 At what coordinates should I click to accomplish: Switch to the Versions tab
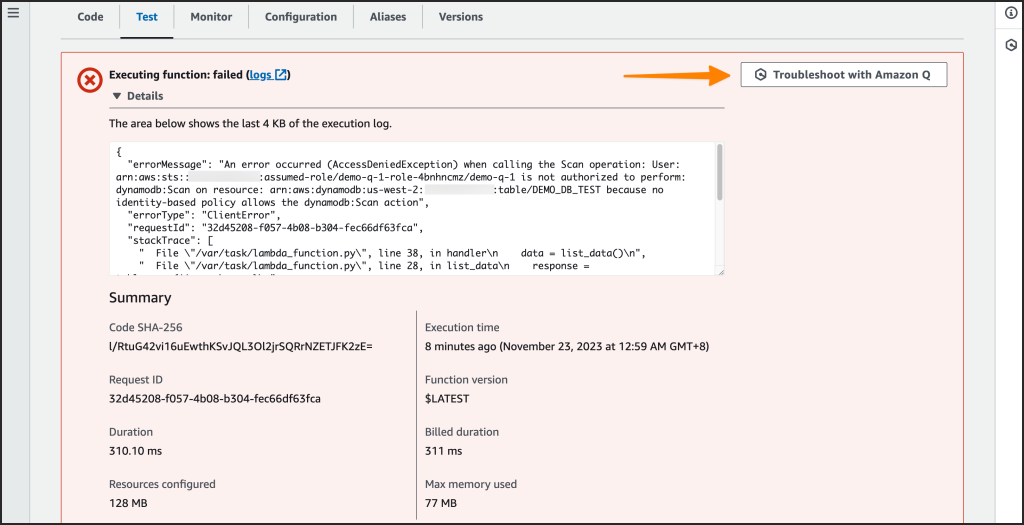tap(461, 17)
